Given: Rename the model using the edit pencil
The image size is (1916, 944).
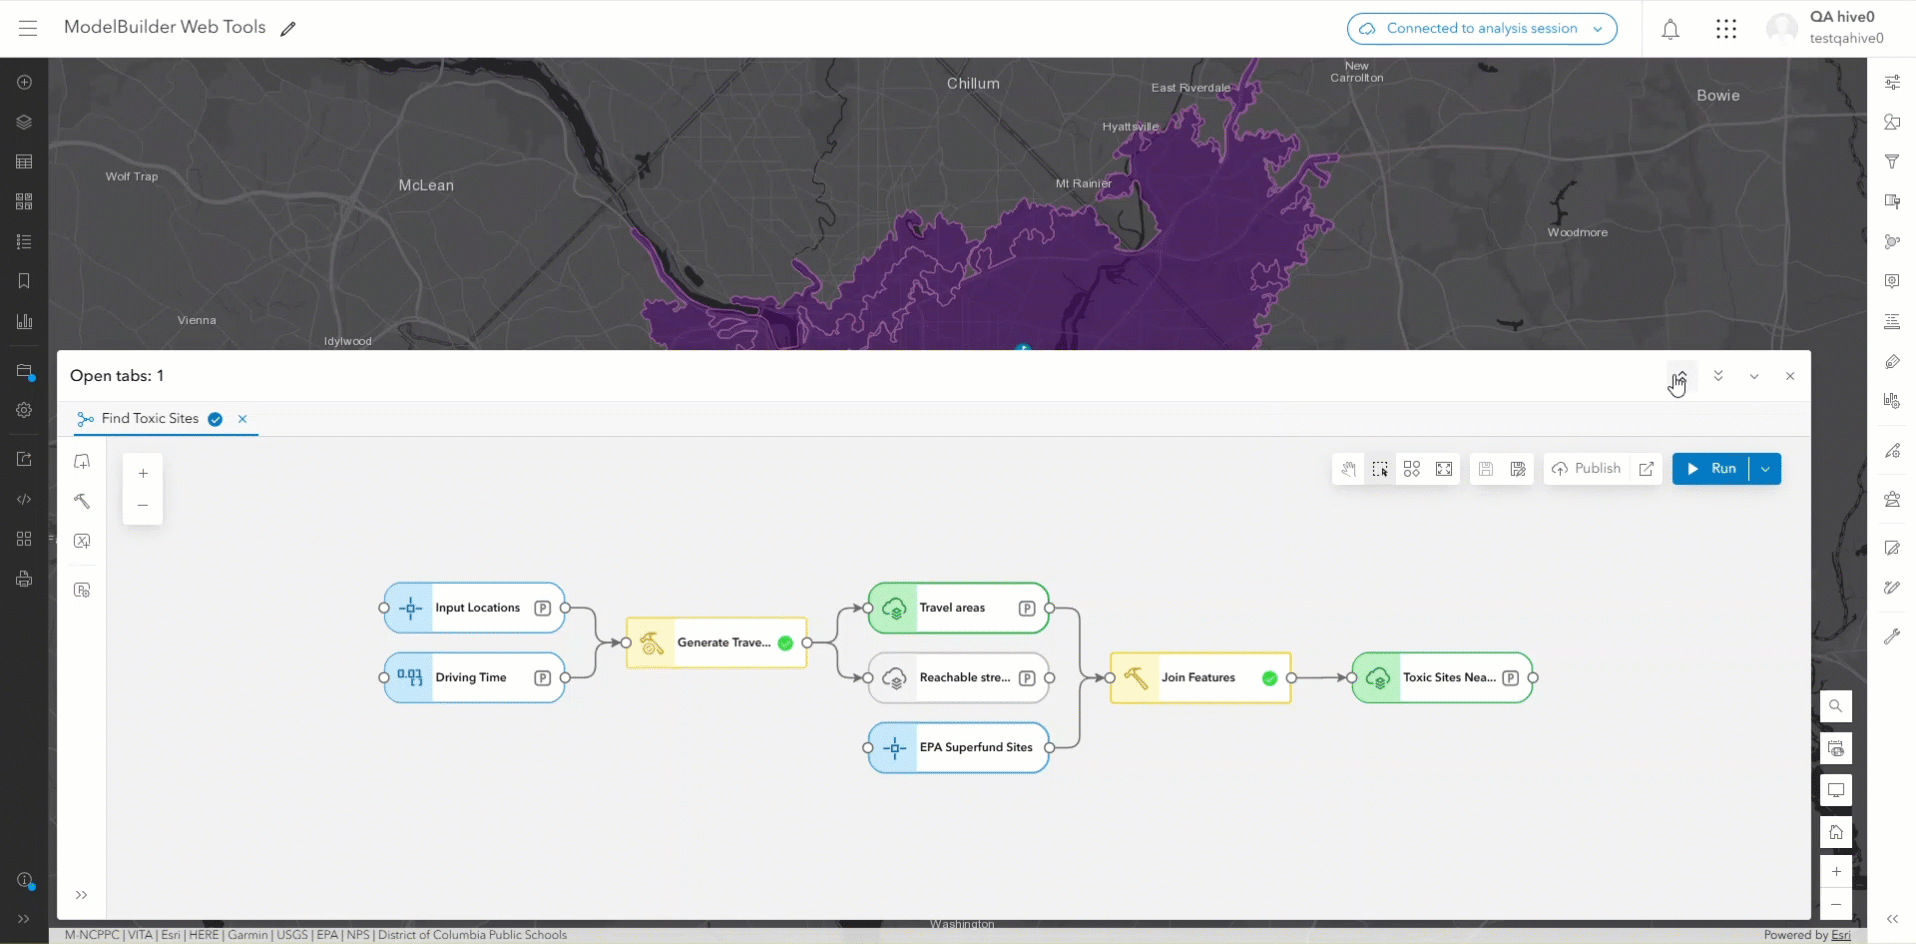Looking at the screenshot, I should pos(288,28).
